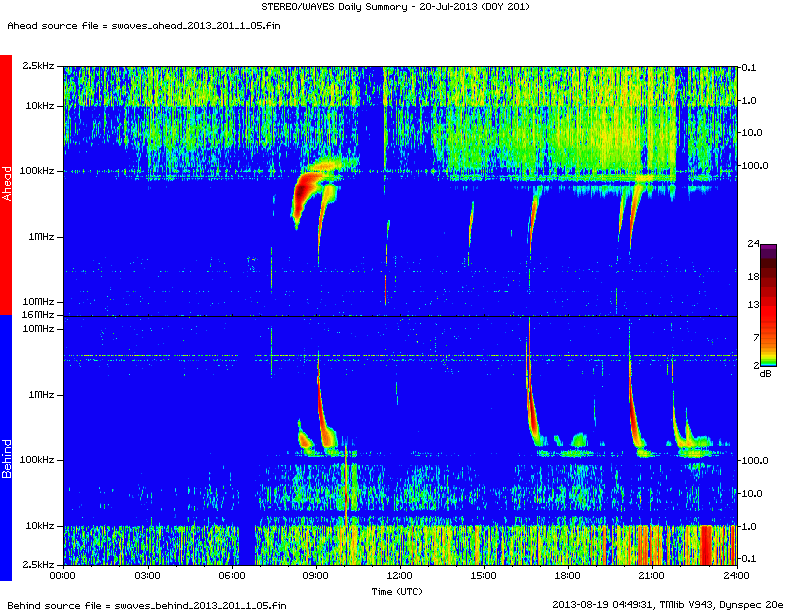This screenshot has width=792, height=612.
Task: Click the 18:00 time axis marker
Action: point(568,577)
